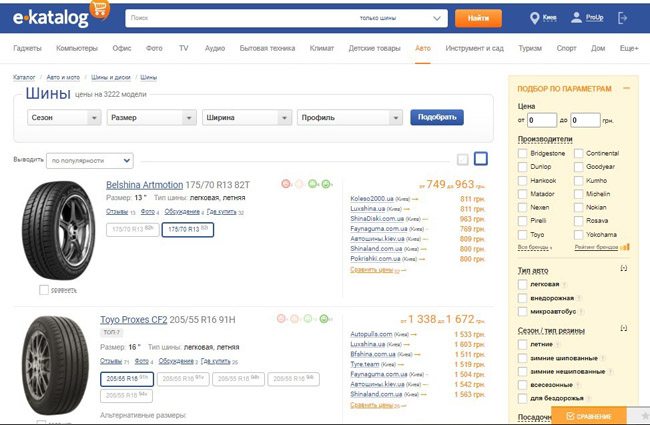Tick the Nokian brand checkbox

point(578,207)
